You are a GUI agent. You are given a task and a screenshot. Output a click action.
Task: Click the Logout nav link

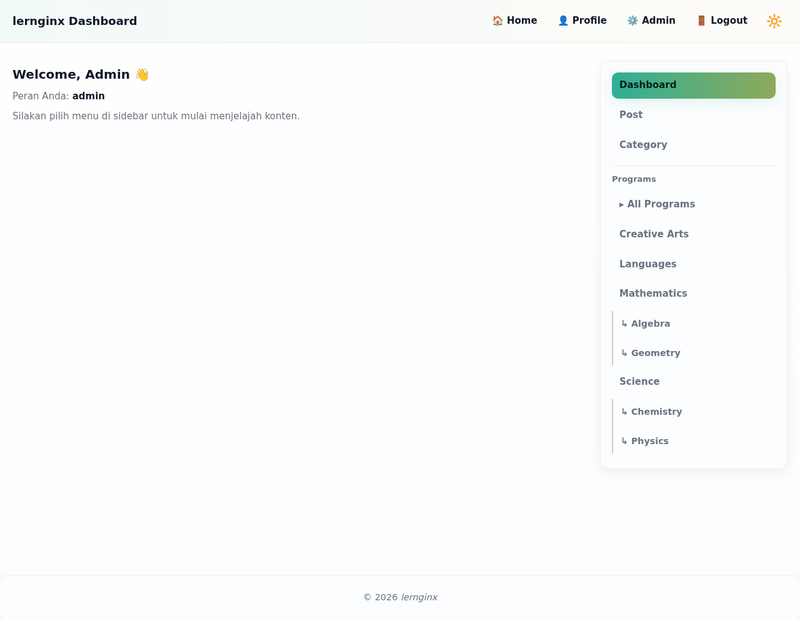[721, 20]
